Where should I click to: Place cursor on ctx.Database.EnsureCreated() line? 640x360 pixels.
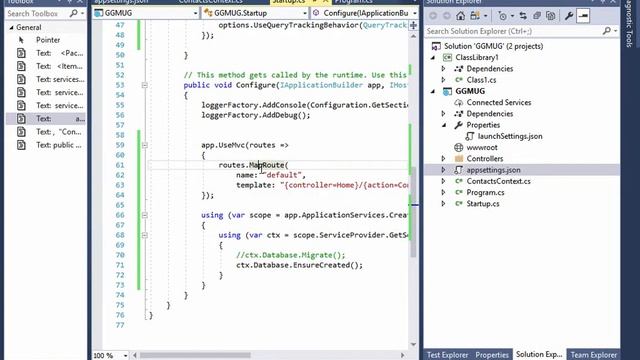(x=299, y=265)
